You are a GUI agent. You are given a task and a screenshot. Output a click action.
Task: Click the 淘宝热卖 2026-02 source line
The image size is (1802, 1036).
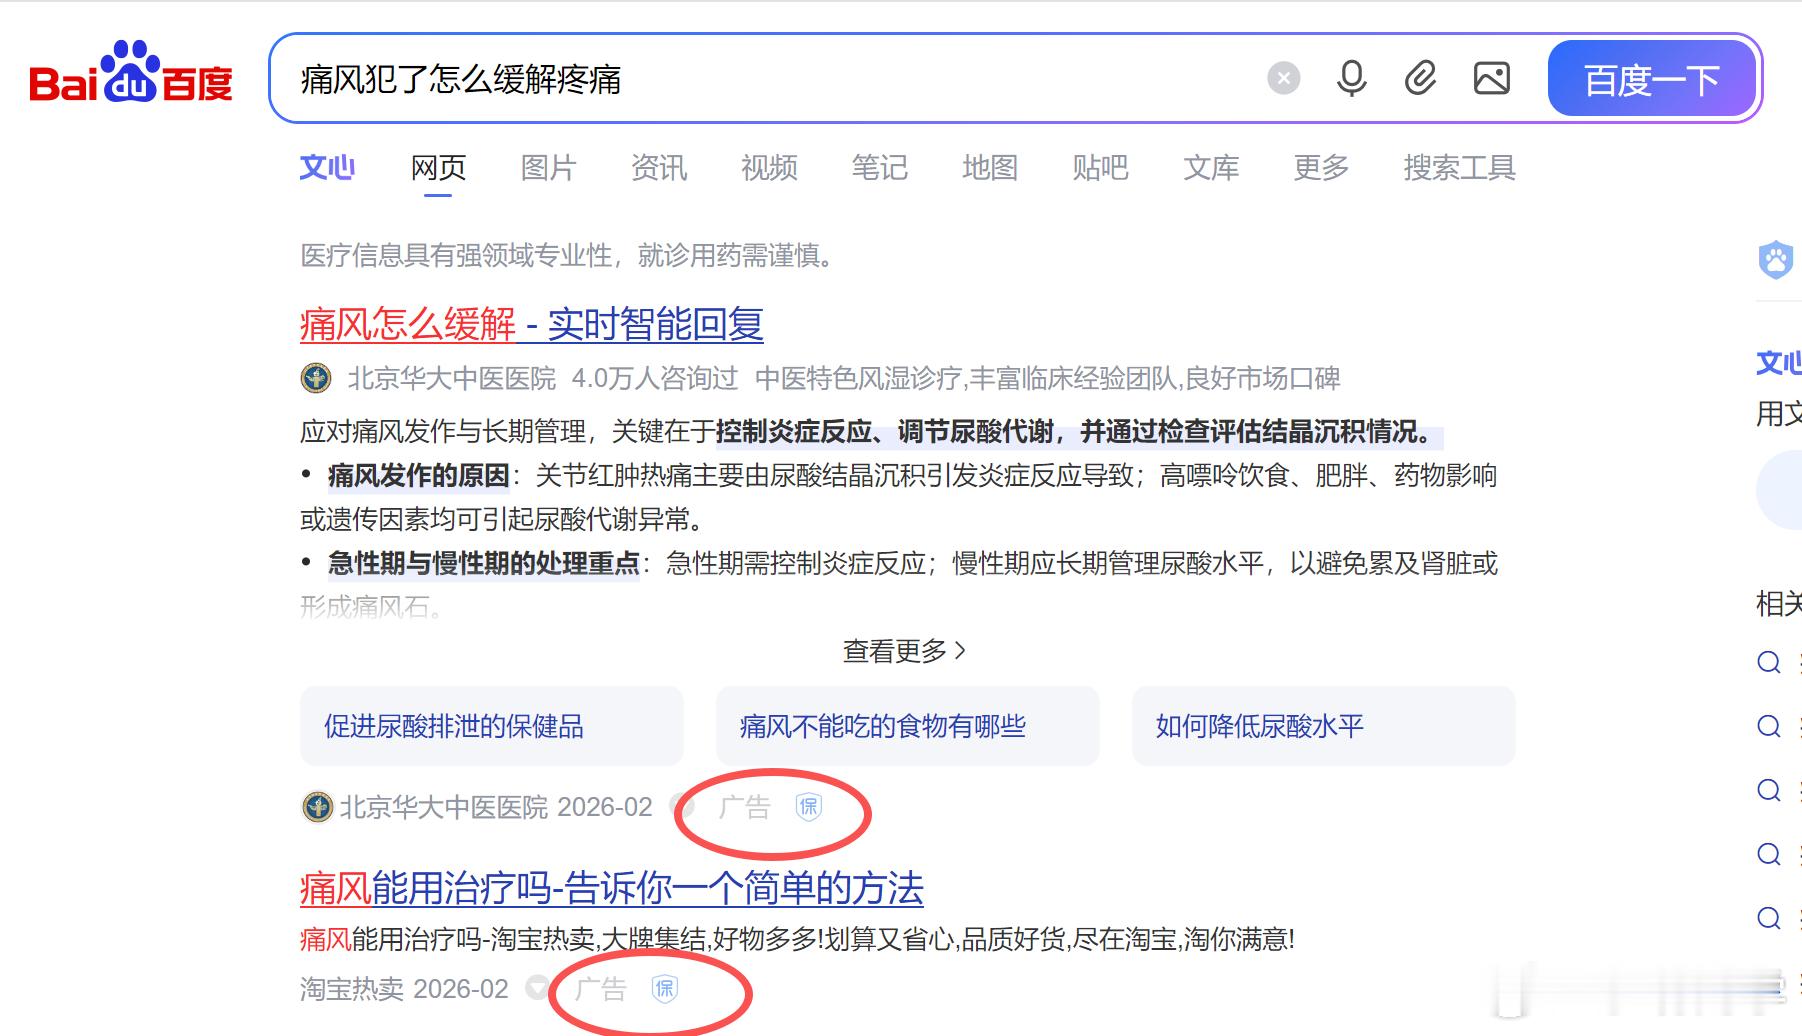coord(404,989)
